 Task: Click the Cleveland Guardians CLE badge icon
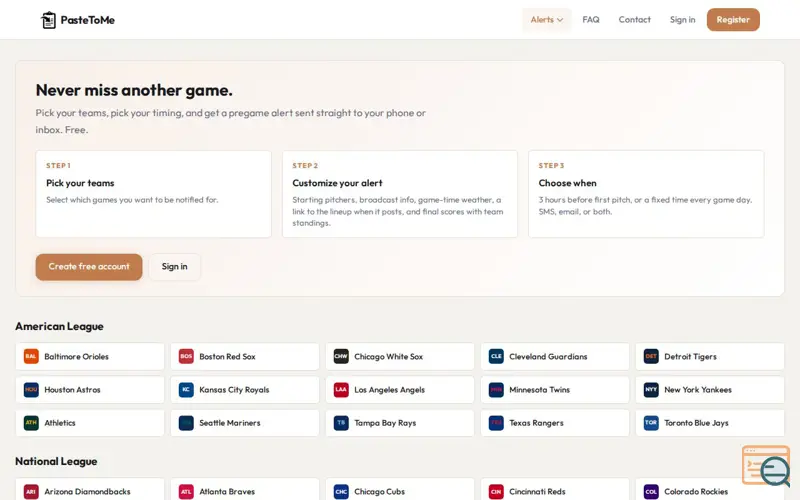(x=496, y=357)
